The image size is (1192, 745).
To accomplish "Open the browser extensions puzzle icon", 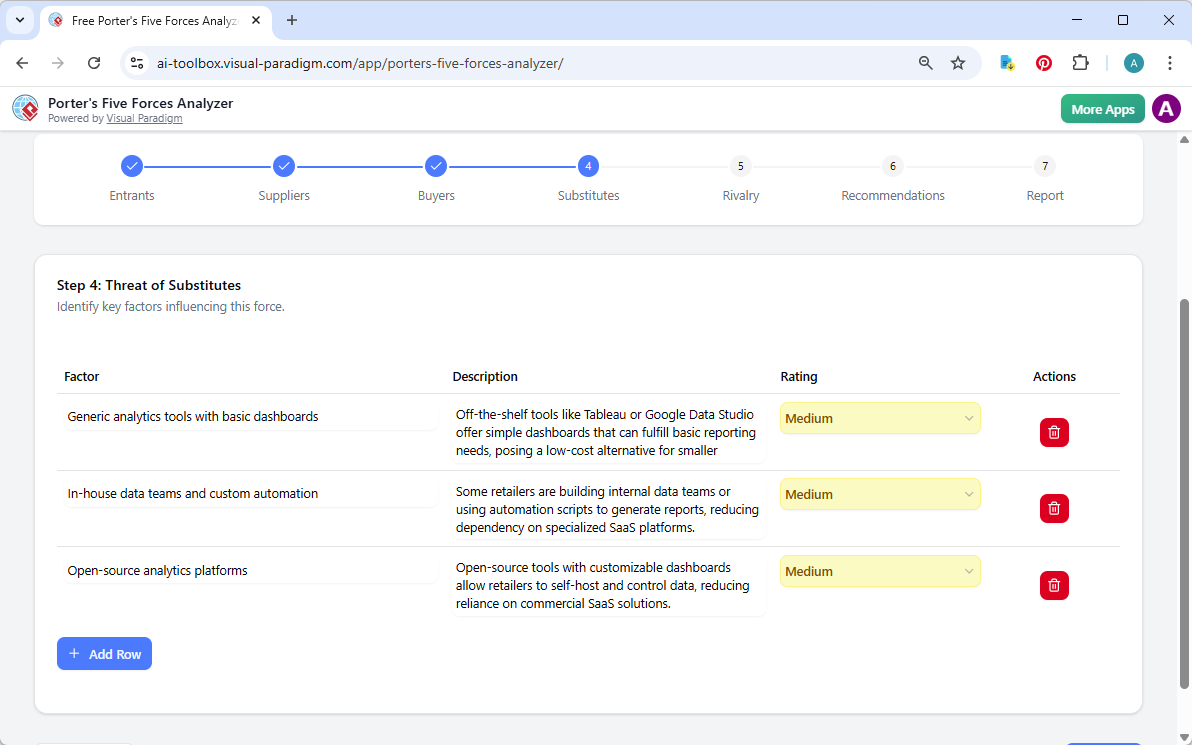I will point(1081,62).
